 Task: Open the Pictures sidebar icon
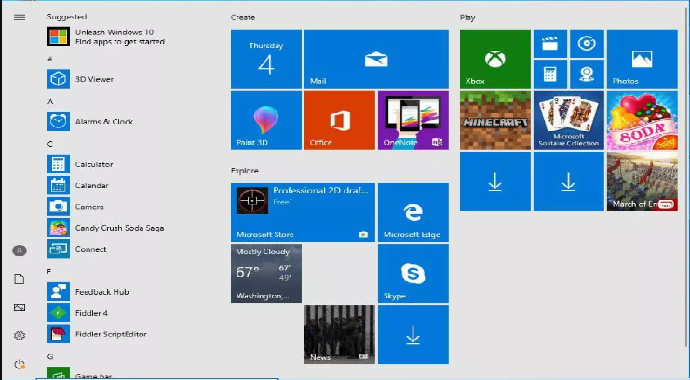[19, 307]
